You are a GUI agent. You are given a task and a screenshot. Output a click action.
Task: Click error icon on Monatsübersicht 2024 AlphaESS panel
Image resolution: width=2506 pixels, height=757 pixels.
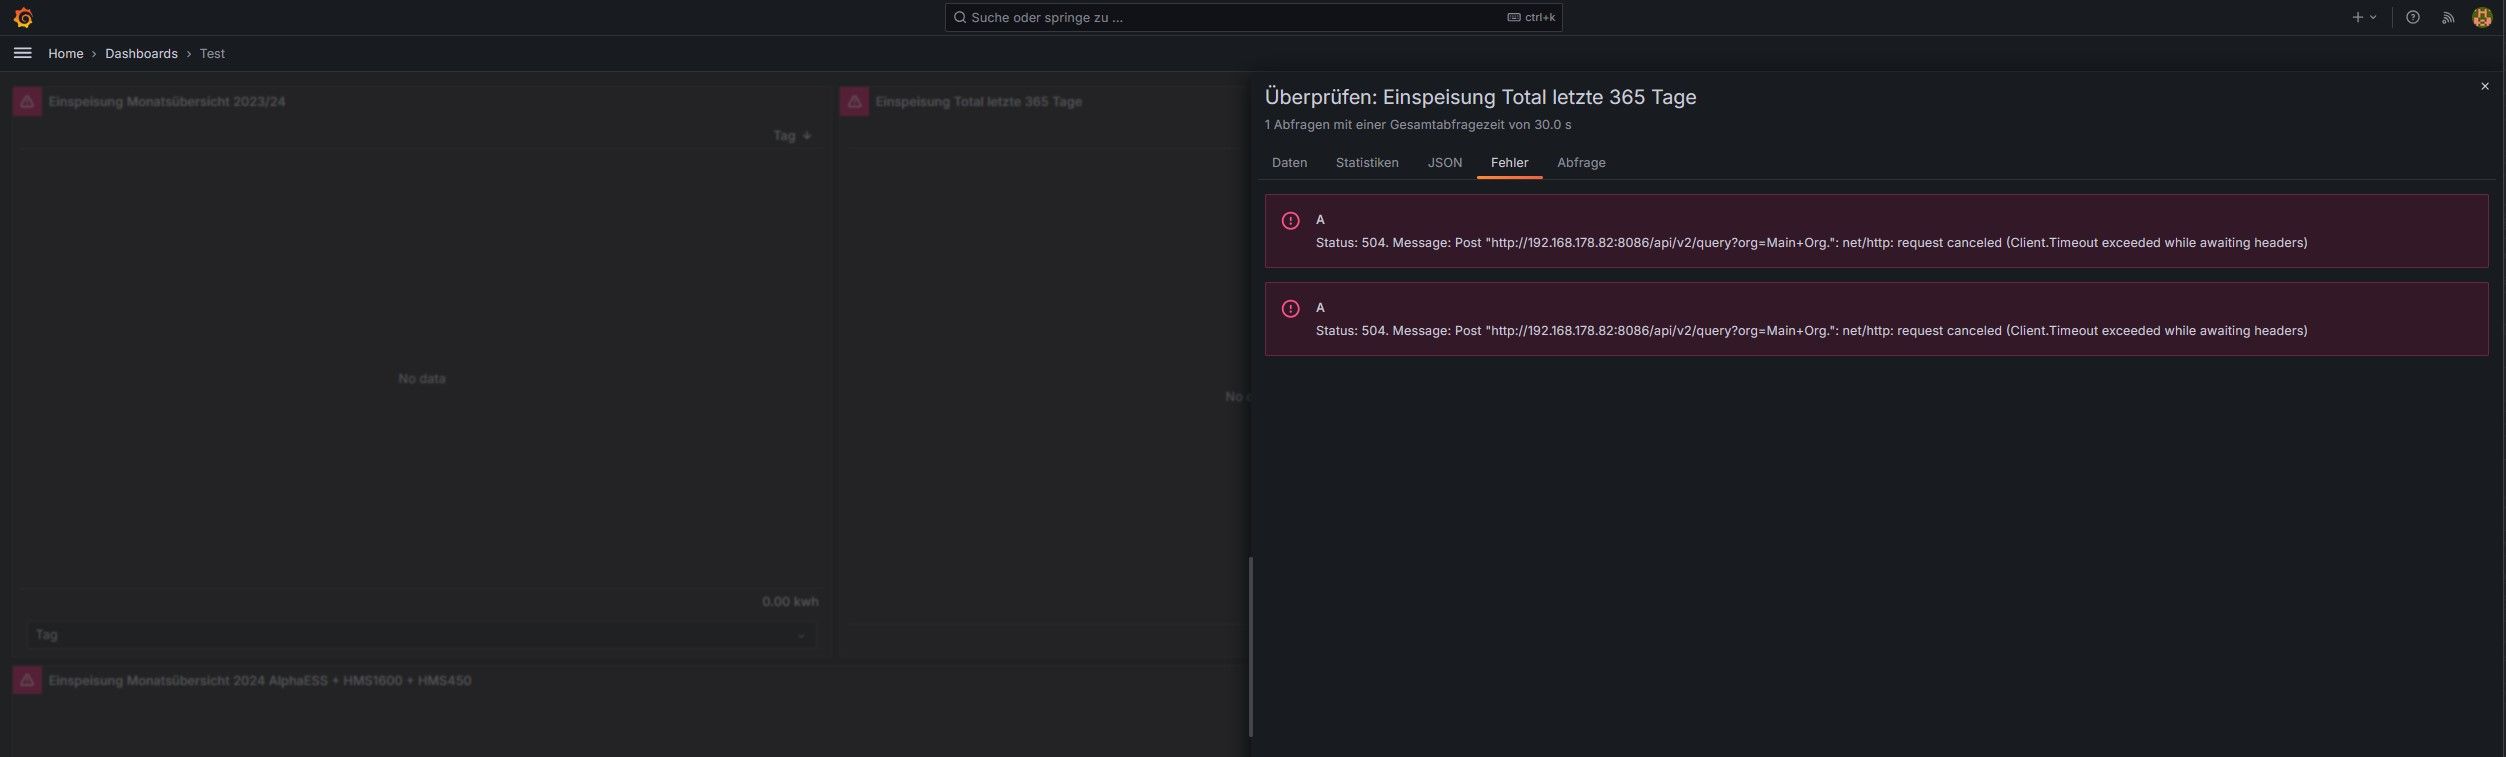click(x=27, y=681)
